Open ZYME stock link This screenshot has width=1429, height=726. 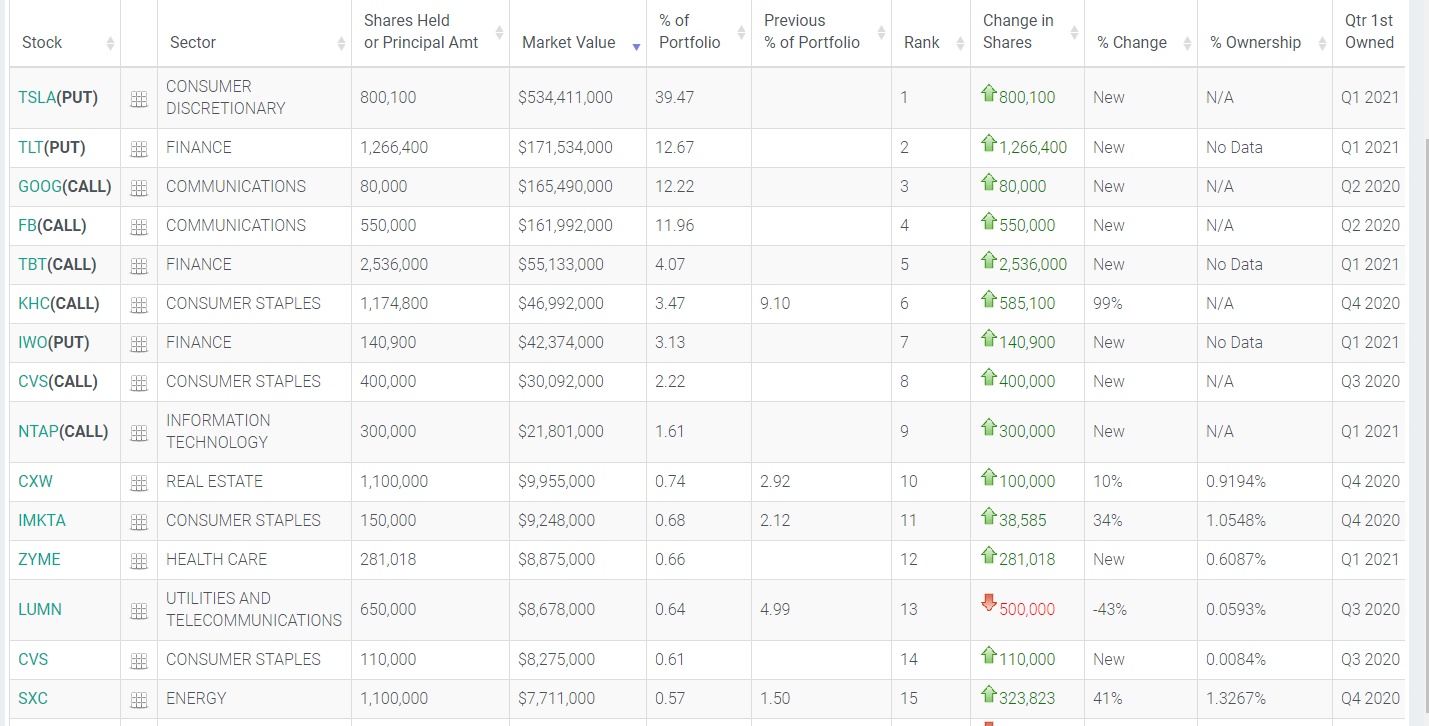click(x=39, y=560)
